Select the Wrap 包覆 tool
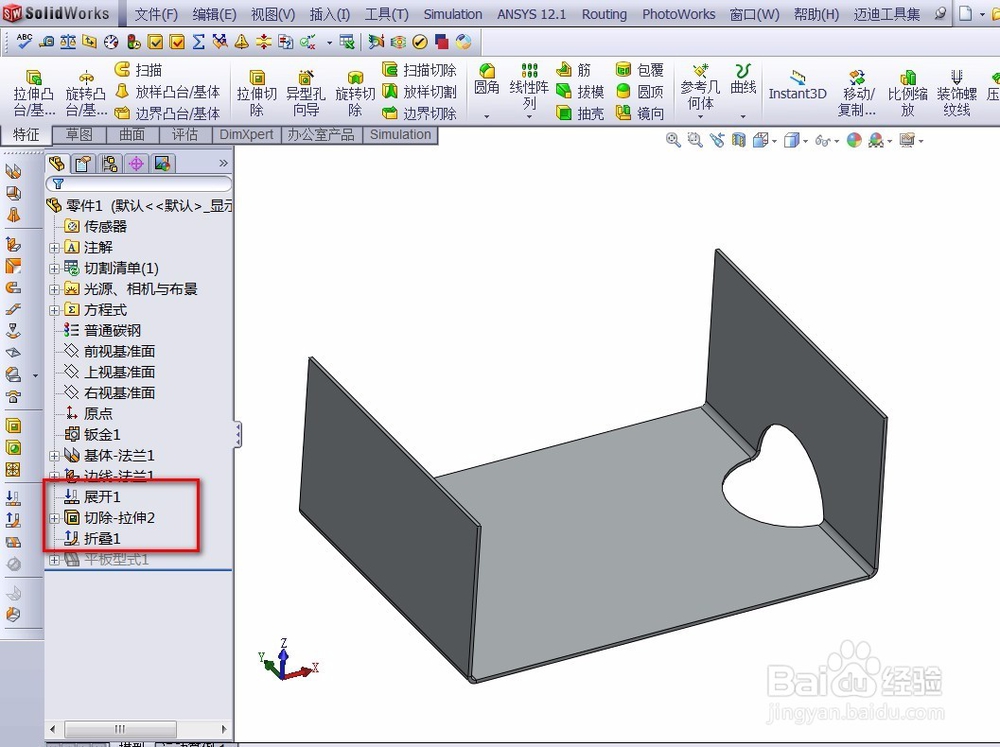The height and width of the screenshot is (747, 1000). (x=640, y=70)
